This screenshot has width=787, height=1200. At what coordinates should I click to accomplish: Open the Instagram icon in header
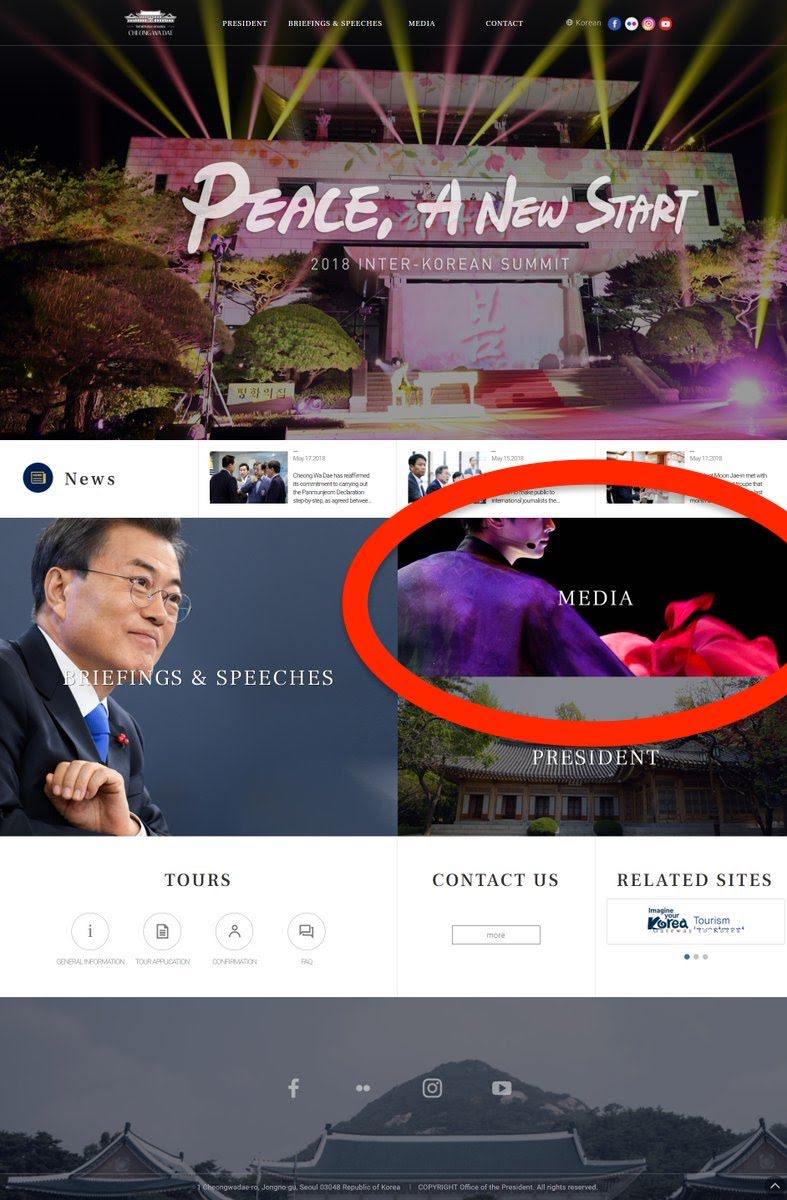pos(648,23)
